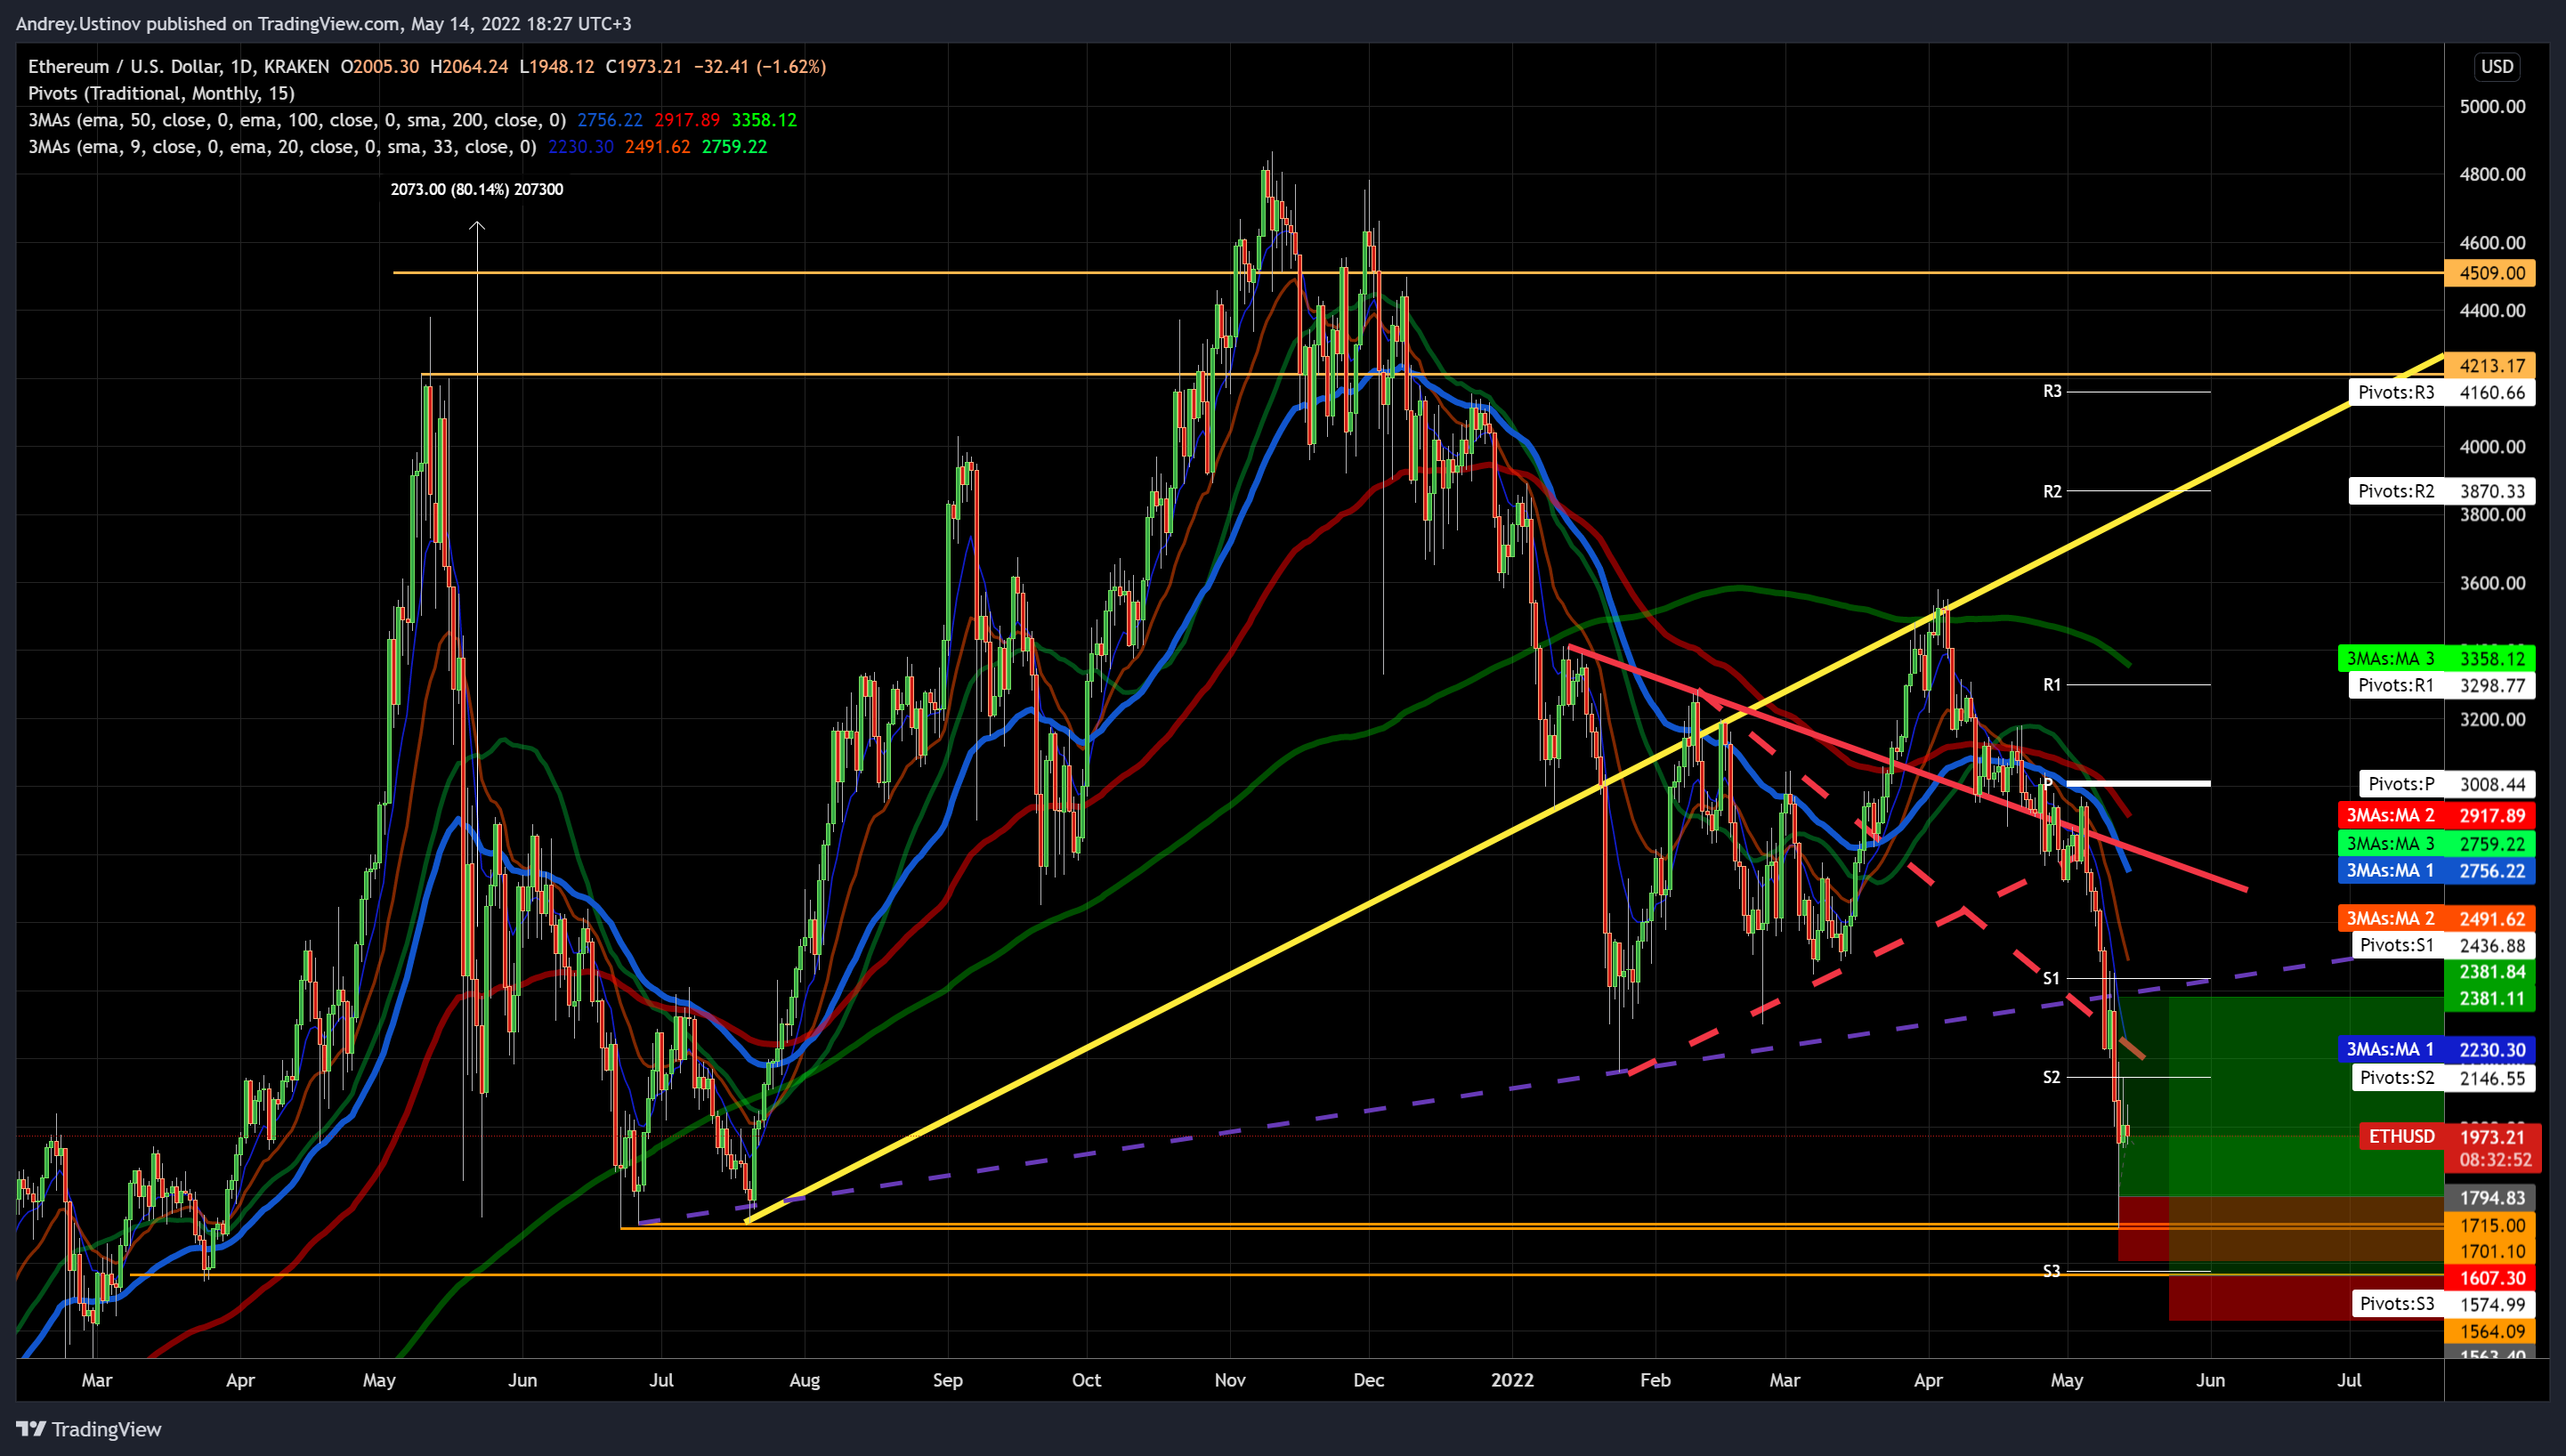Click the 5000.00 price scale value
This screenshot has height=1456, width=2566.
point(2492,107)
